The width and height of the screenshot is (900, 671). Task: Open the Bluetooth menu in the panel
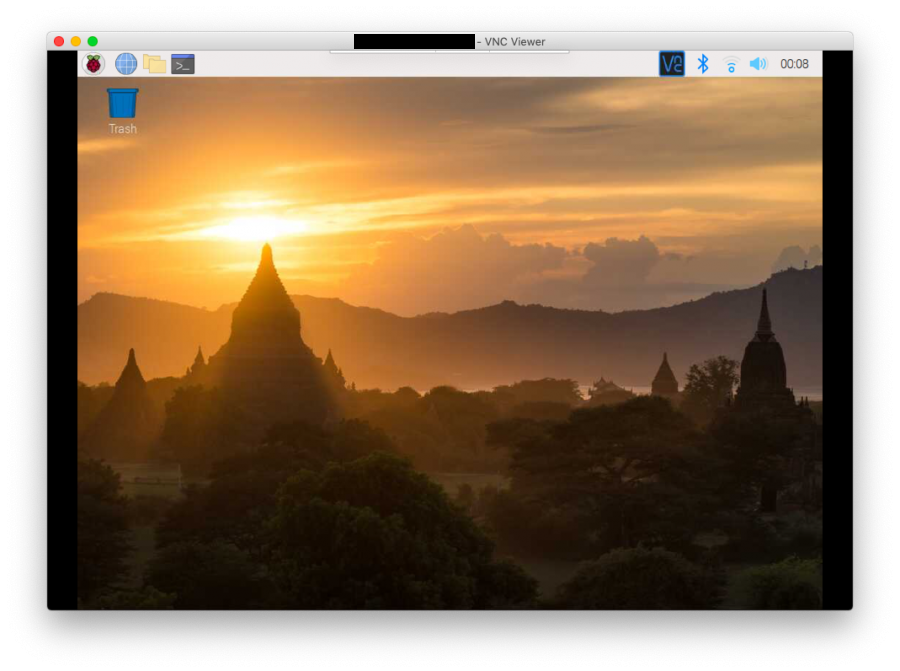[703, 64]
